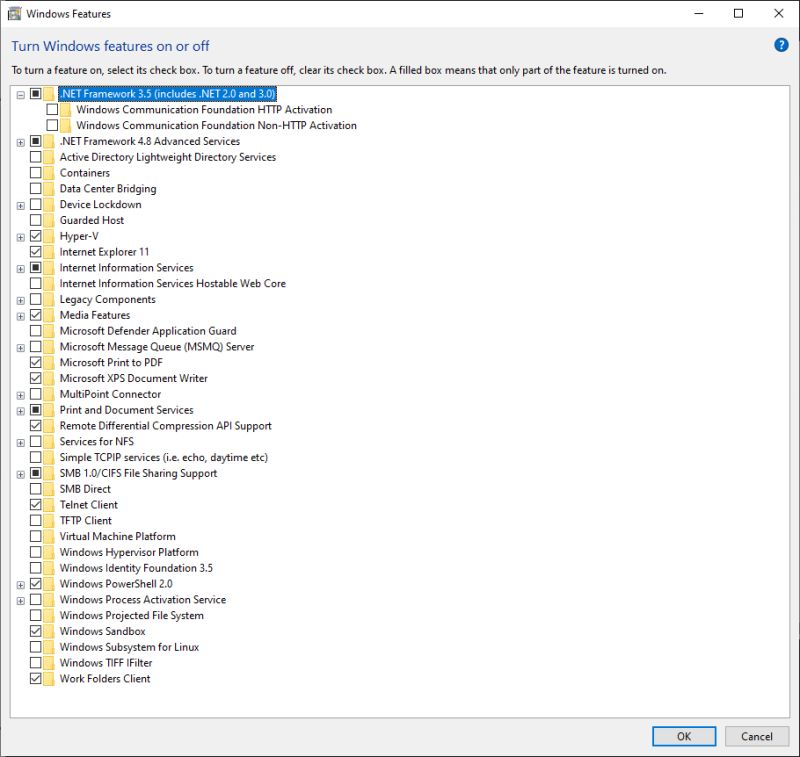Expand the Hyper-V tree node
The image size is (800, 757).
(21, 236)
